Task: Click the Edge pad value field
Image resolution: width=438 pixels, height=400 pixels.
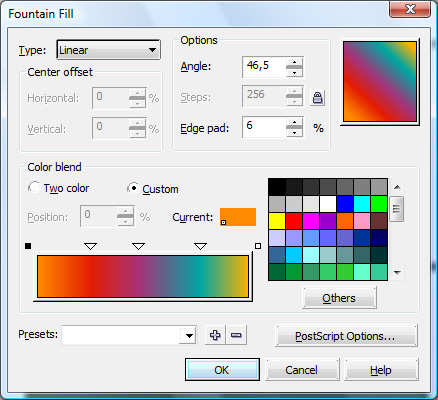Action: [264, 127]
